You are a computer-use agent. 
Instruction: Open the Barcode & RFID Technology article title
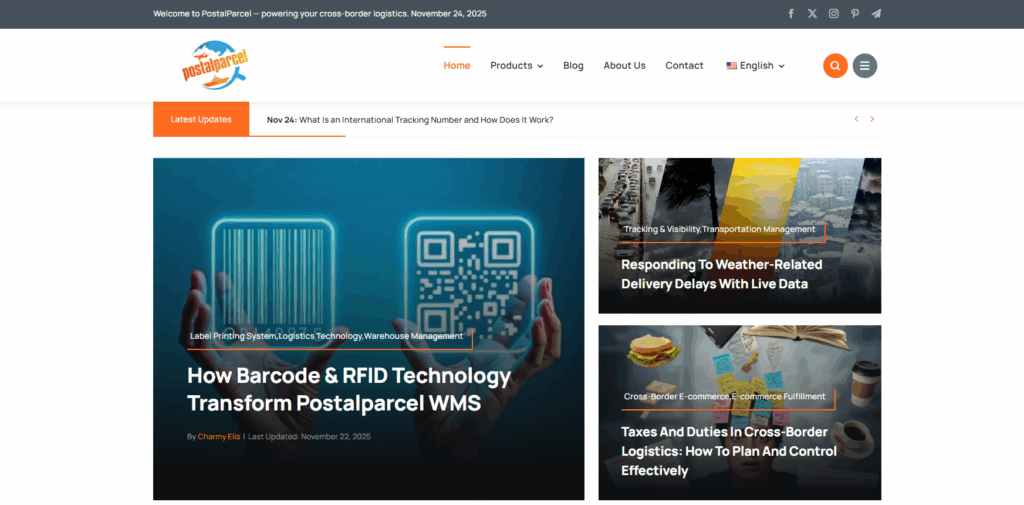tap(349, 389)
